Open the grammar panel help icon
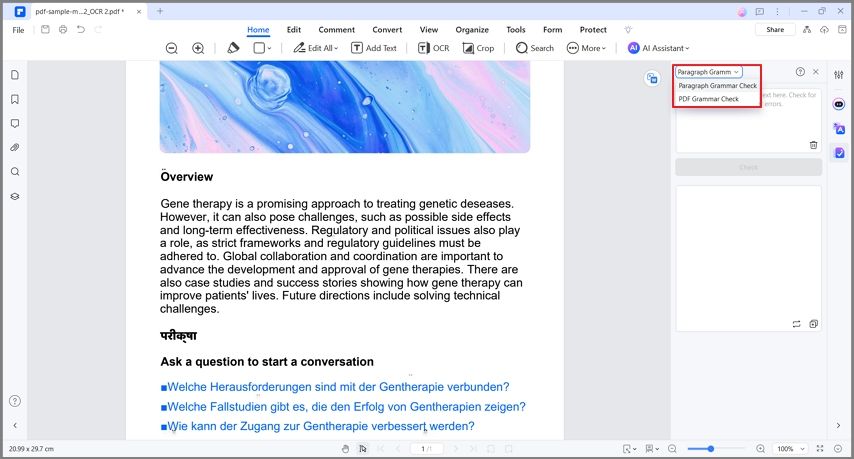 coord(800,72)
